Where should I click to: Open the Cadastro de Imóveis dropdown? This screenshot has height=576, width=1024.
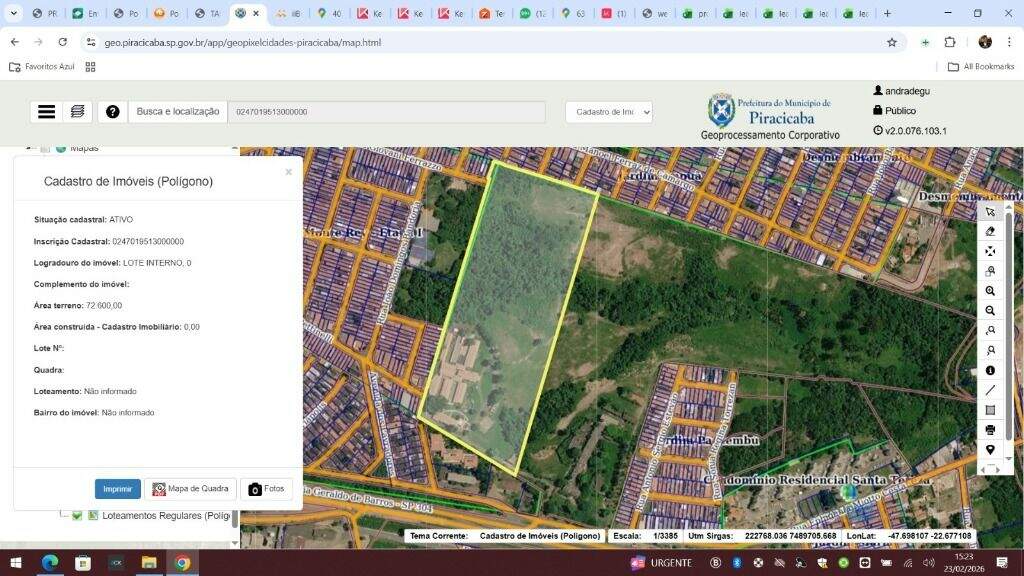point(609,112)
